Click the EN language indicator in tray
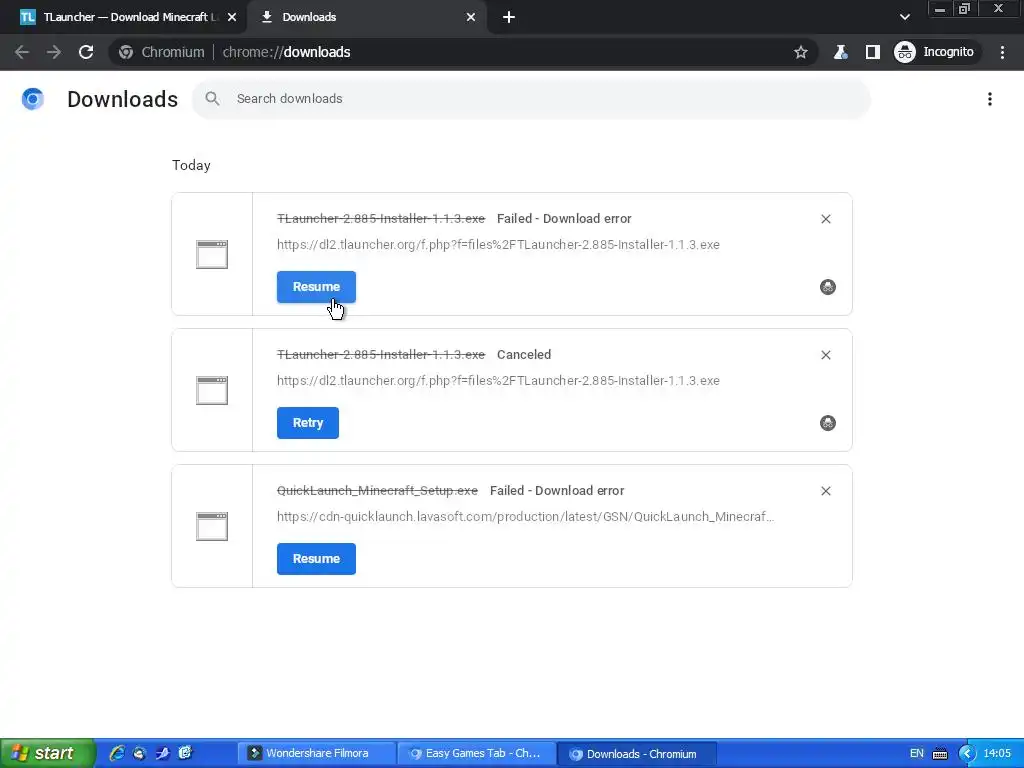 click(916, 753)
